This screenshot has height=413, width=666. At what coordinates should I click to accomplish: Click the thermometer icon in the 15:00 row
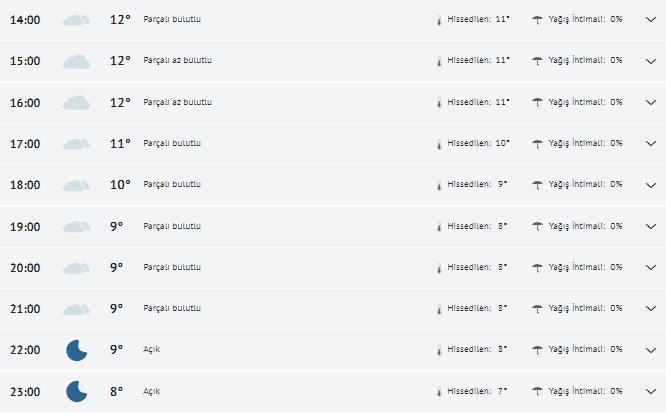click(438, 61)
